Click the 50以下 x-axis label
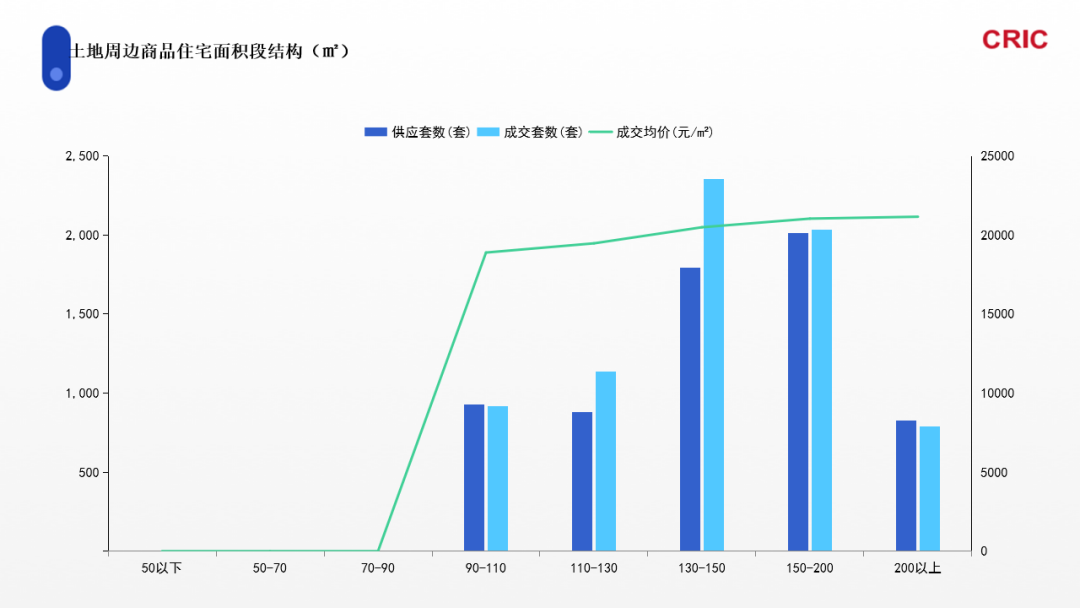This screenshot has height=608, width=1080. click(x=162, y=568)
